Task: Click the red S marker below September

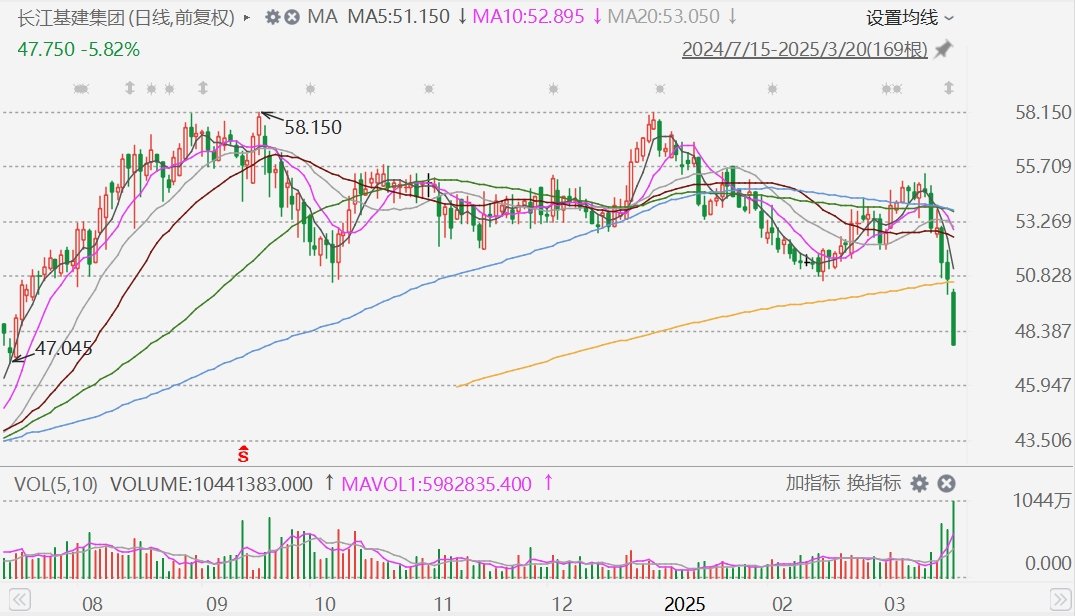Action: [x=243, y=454]
